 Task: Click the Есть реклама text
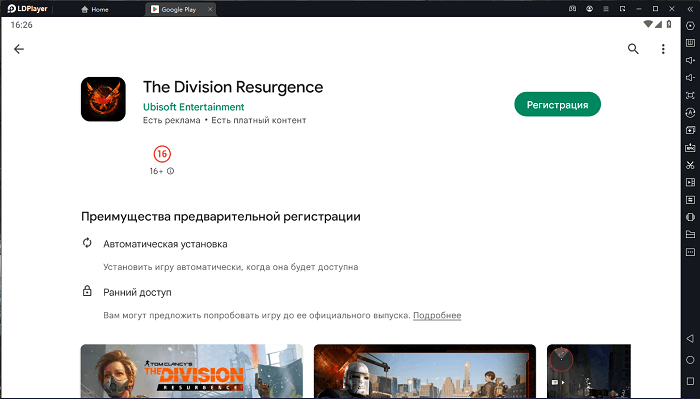tap(171, 120)
